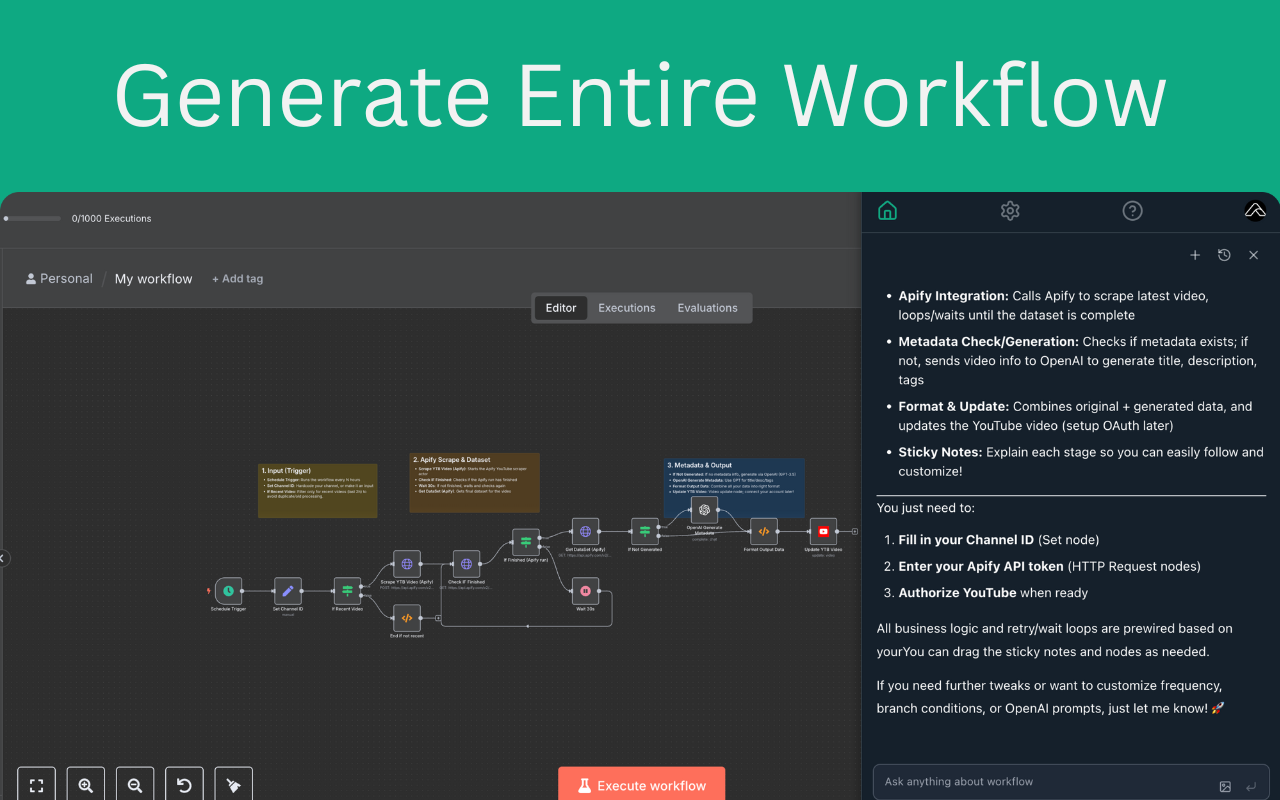Click the executions usage progress bar
The width and height of the screenshot is (1280, 800).
(32, 218)
